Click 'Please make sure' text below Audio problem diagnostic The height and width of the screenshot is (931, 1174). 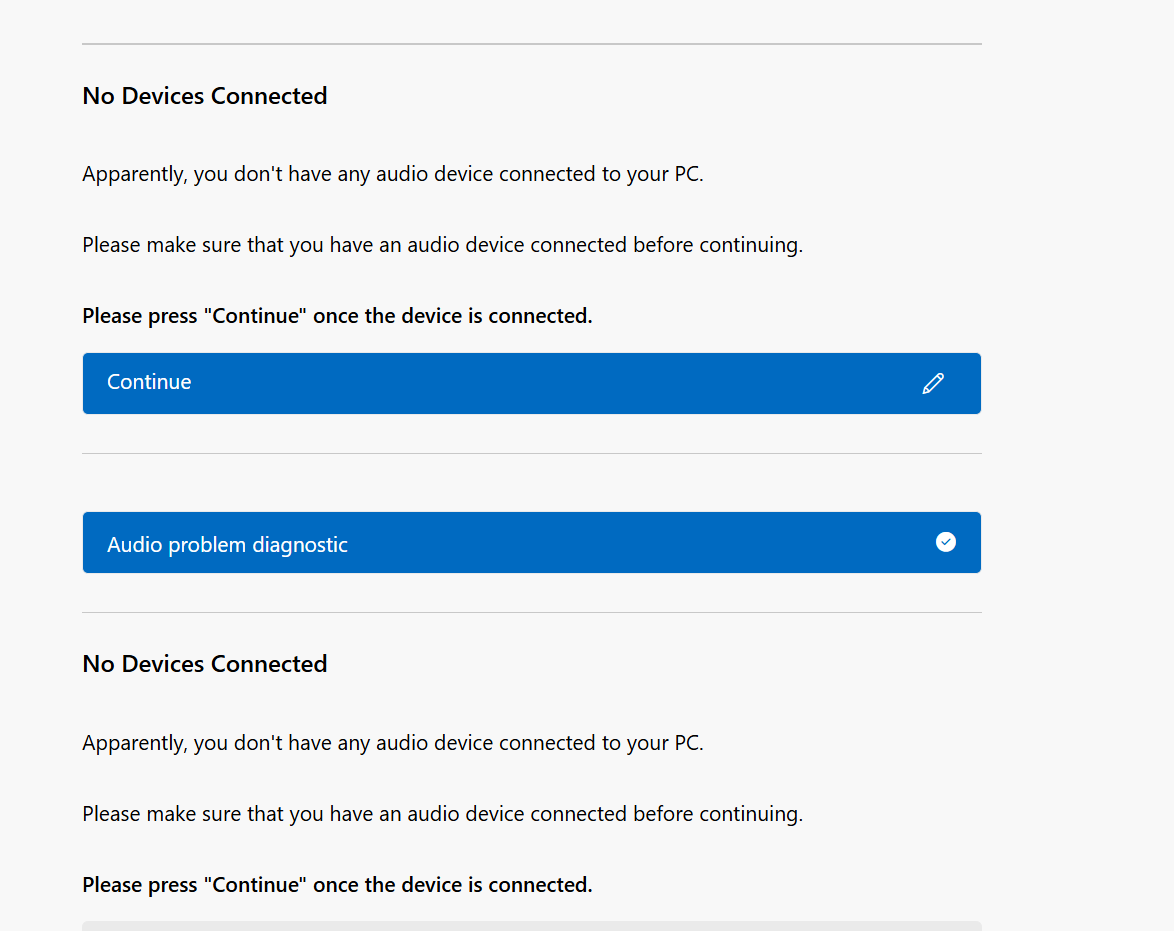442,814
